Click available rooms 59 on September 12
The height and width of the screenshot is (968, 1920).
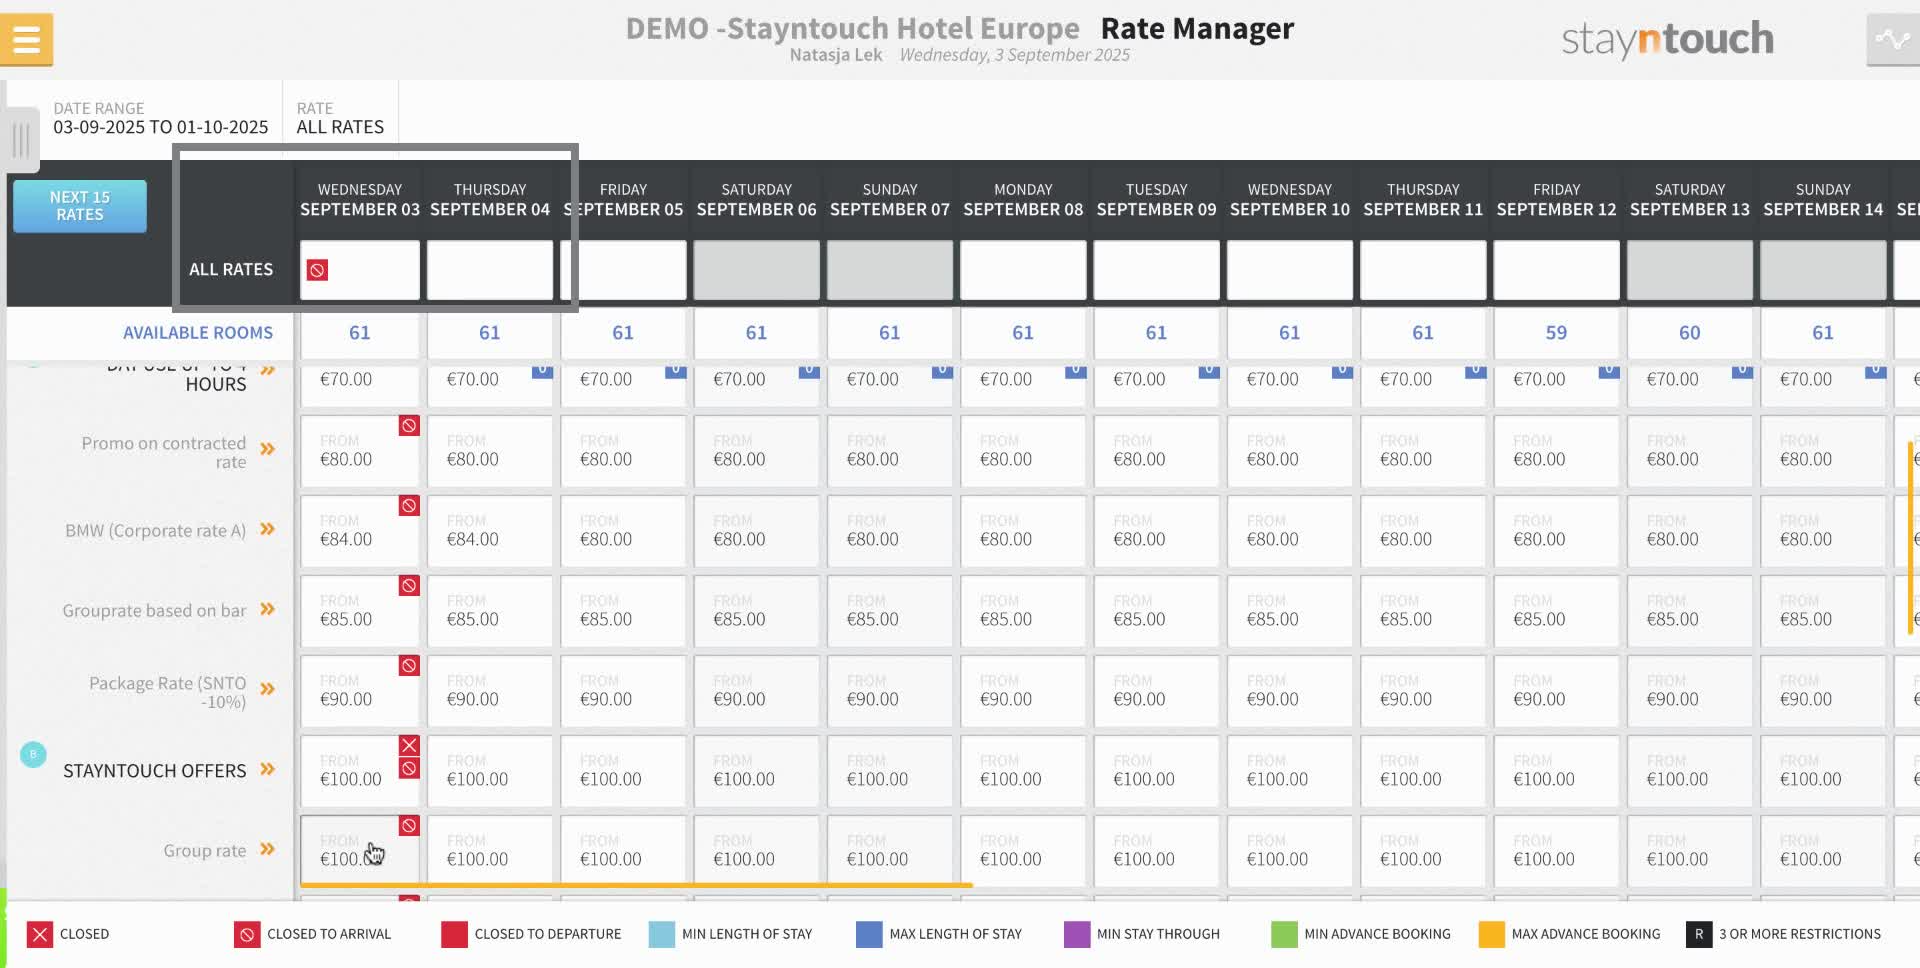pyautogui.click(x=1556, y=333)
